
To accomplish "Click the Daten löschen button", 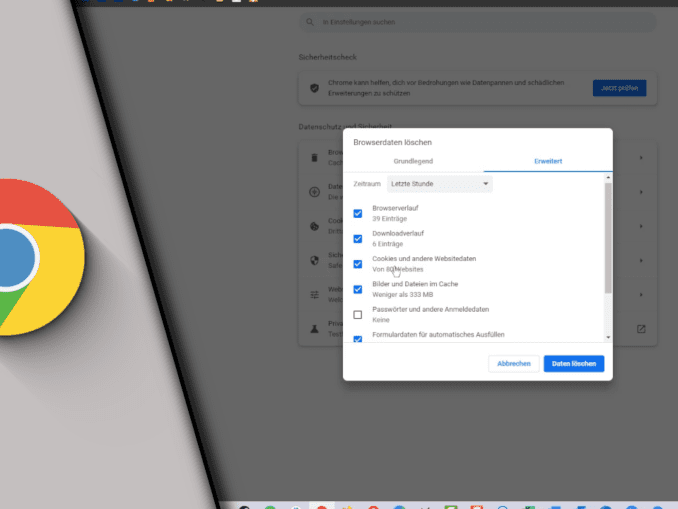I will 575,363.
